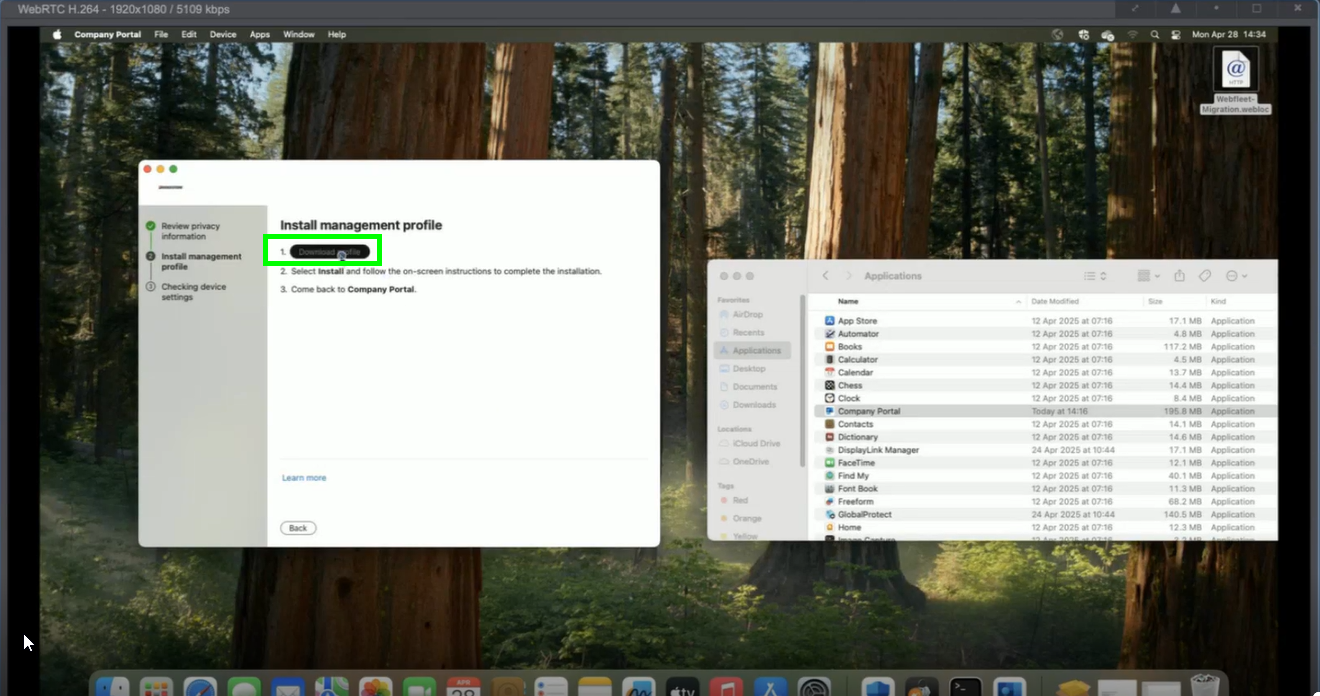Sort Finder list by Name column
Screen dimensions: 1320x696
click(x=848, y=301)
